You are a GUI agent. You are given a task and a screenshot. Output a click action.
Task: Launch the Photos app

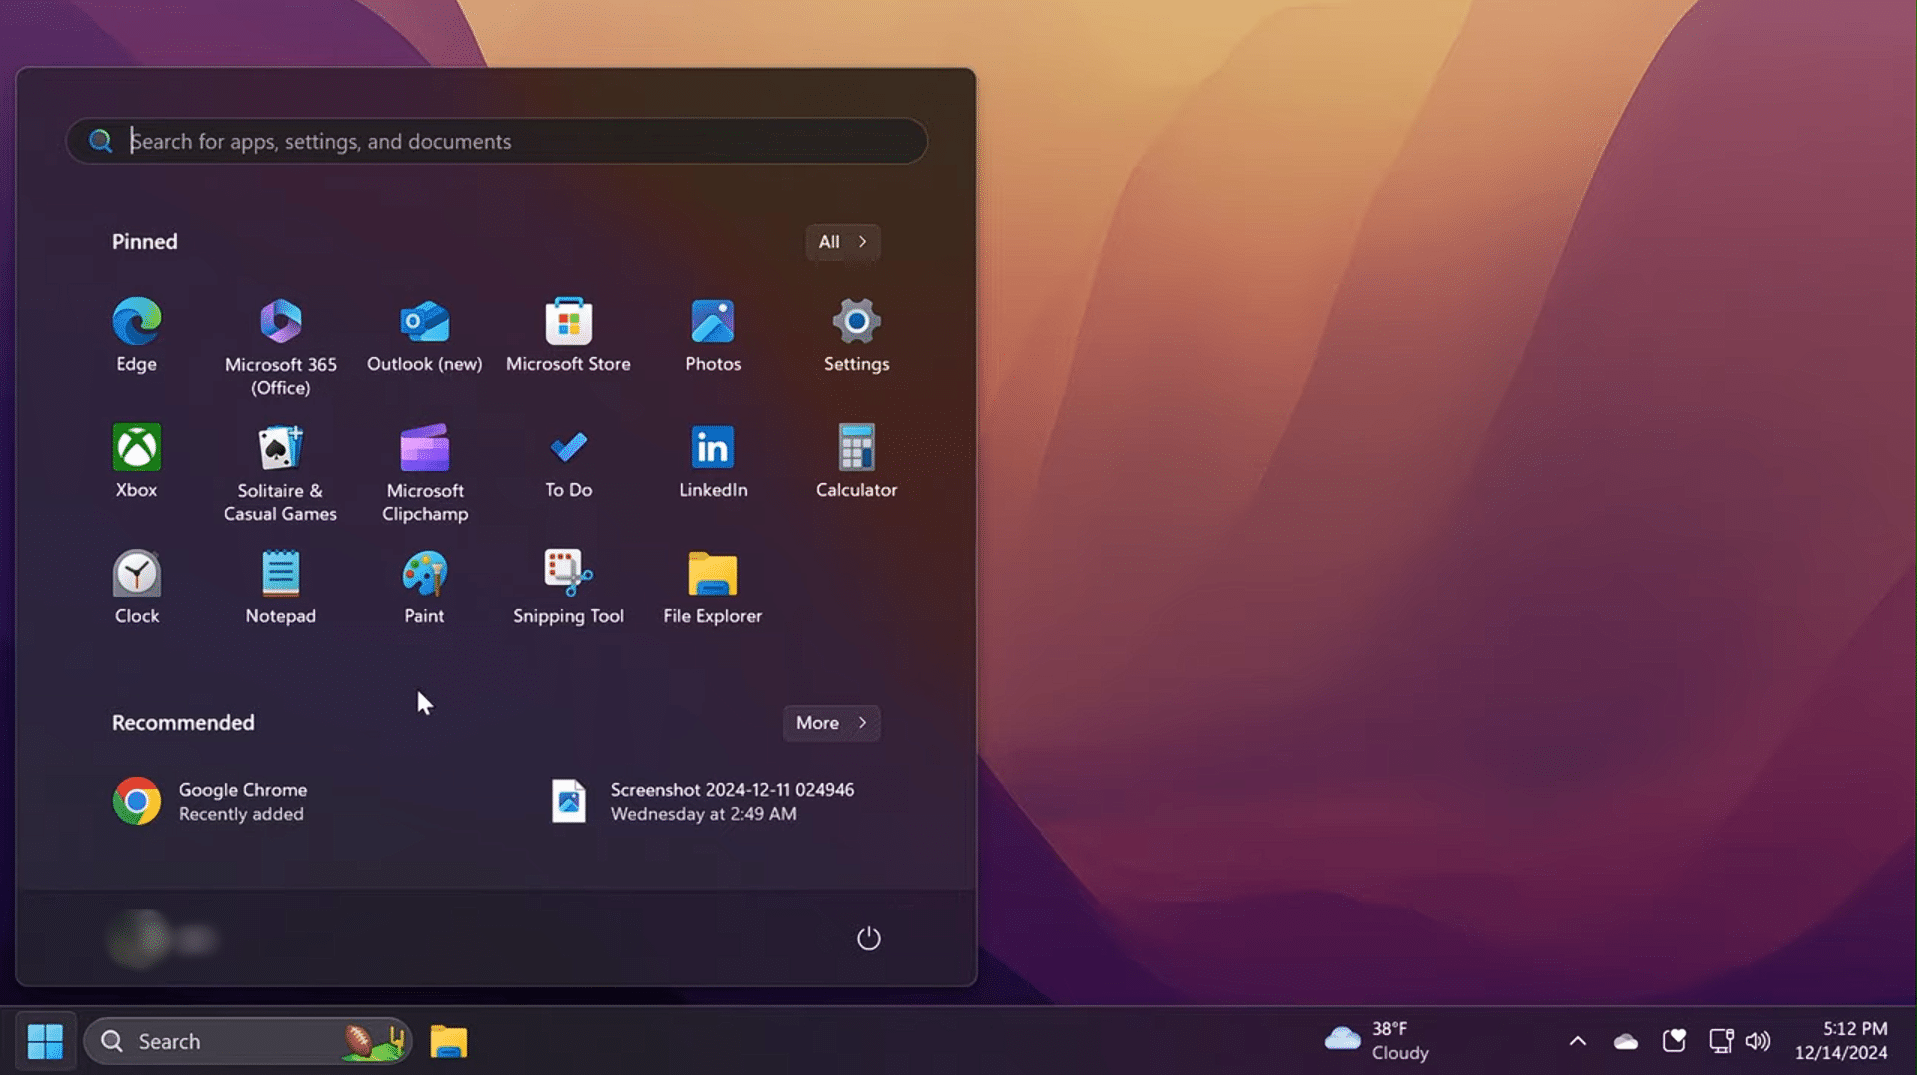point(712,335)
